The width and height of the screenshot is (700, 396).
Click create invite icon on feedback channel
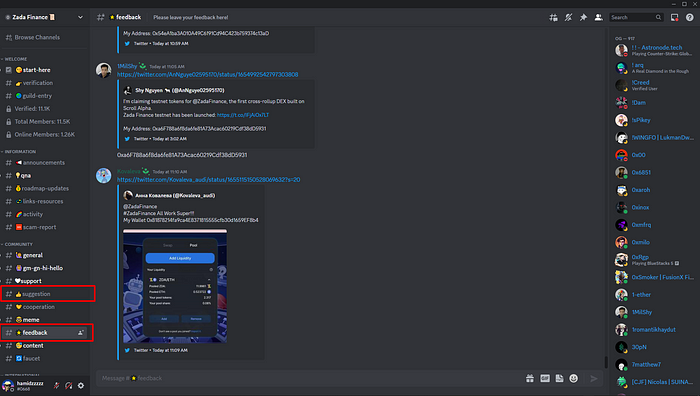(x=81, y=333)
